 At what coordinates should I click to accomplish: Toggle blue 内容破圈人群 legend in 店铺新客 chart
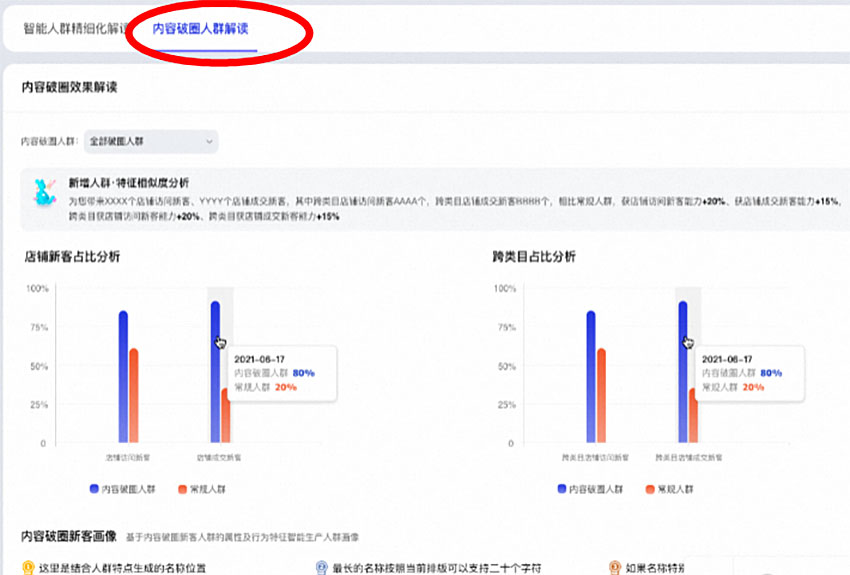123,489
